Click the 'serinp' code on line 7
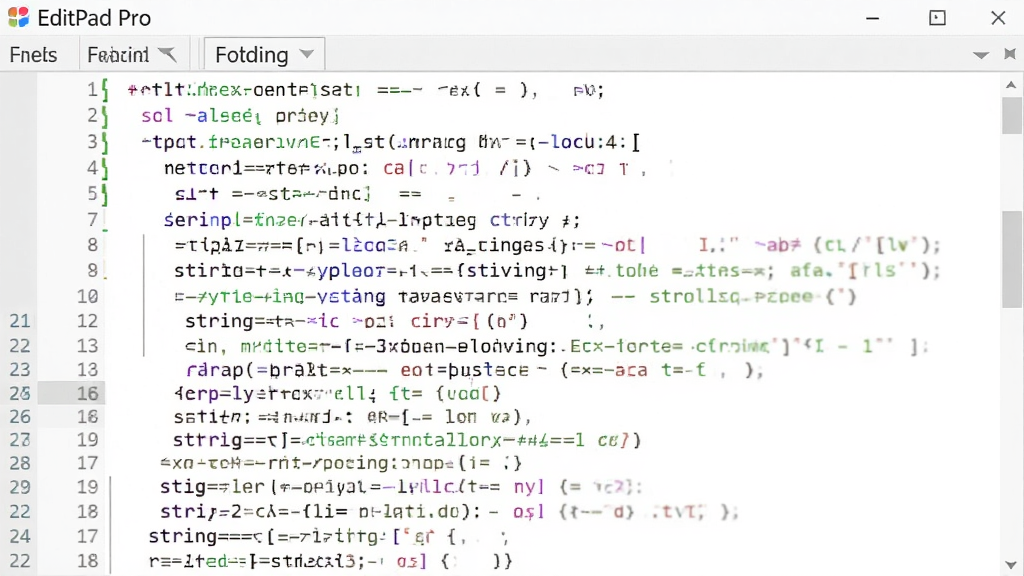1024x576 pixels. click(198, 220)
